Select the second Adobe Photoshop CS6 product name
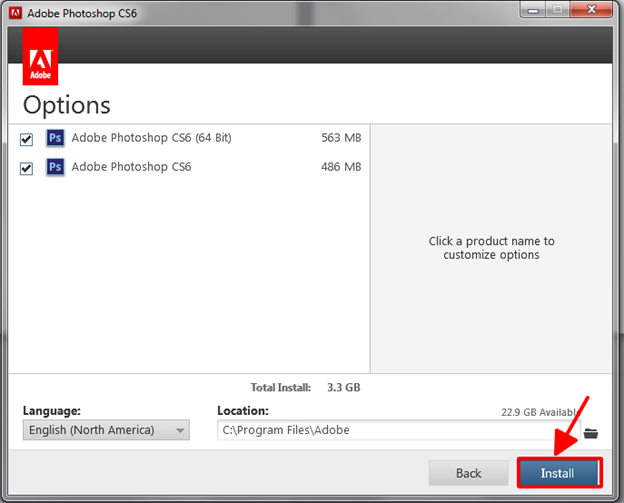624x503 pixels. 131,167
